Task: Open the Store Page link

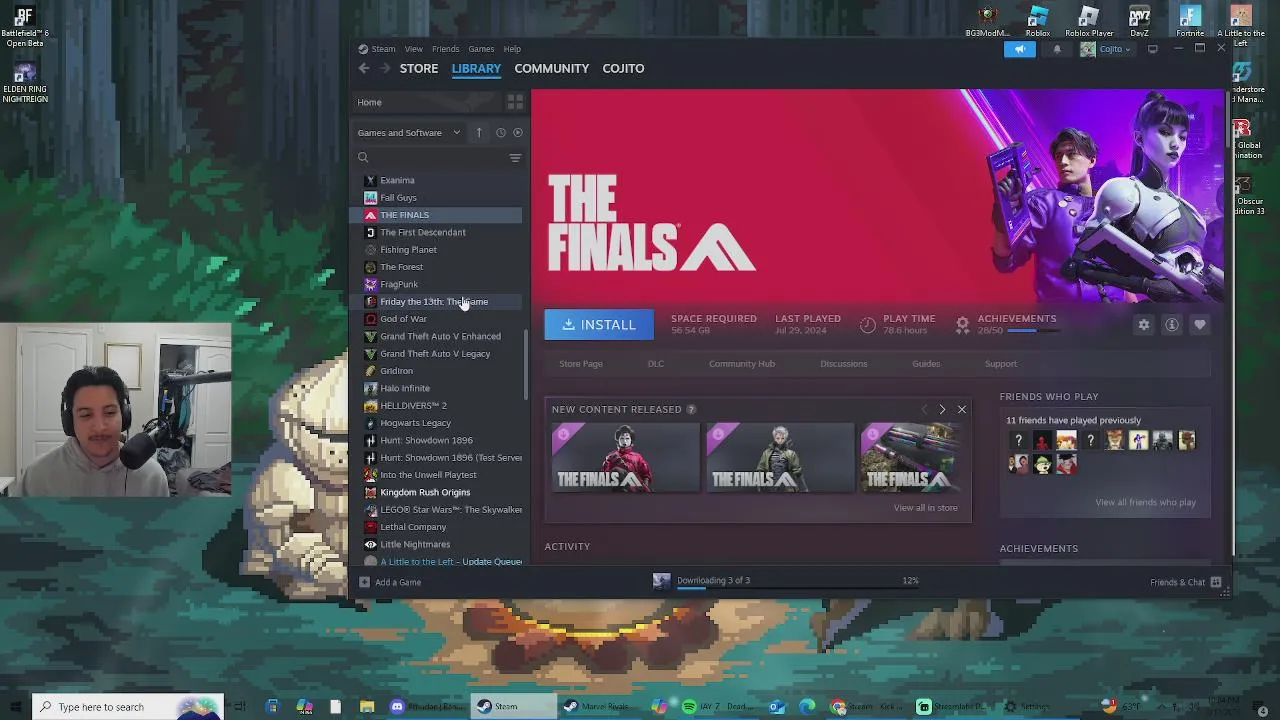Action: point(581,364)
